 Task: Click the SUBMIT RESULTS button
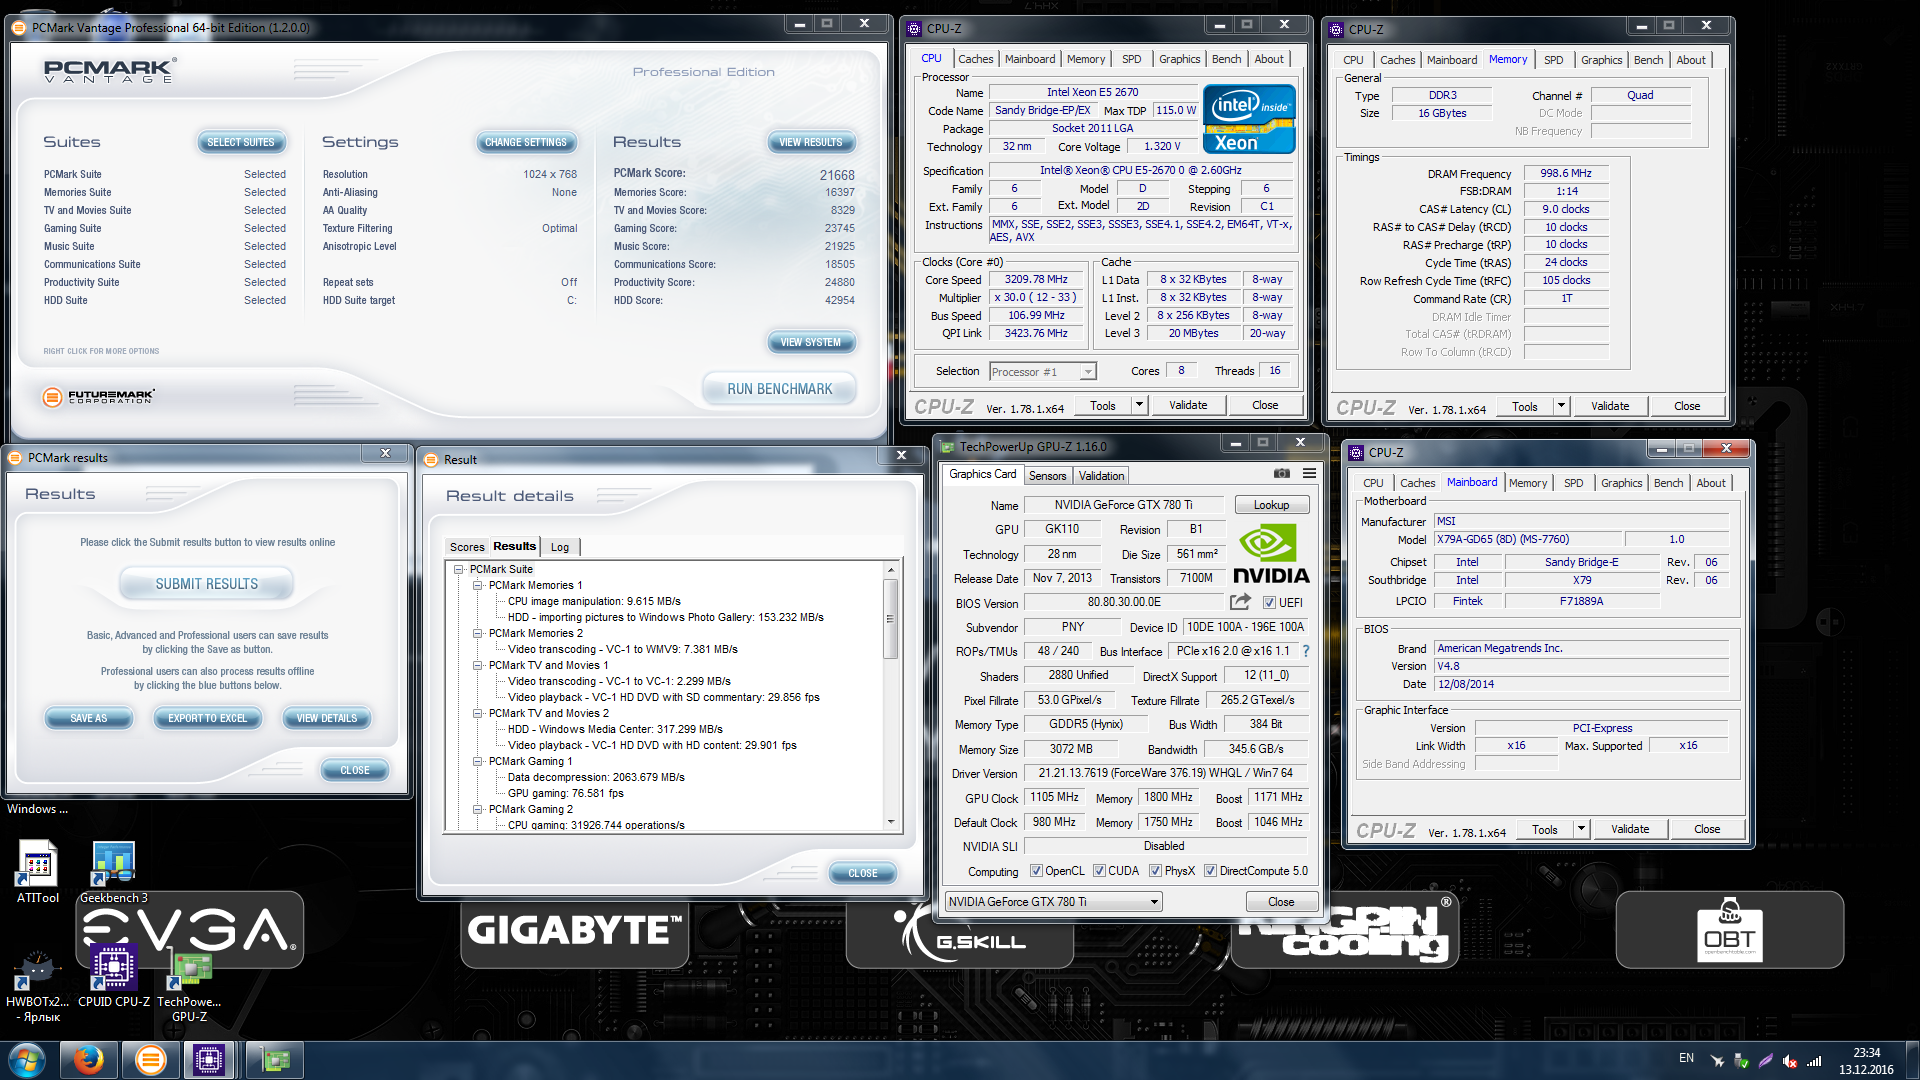[x=206, y=584]
